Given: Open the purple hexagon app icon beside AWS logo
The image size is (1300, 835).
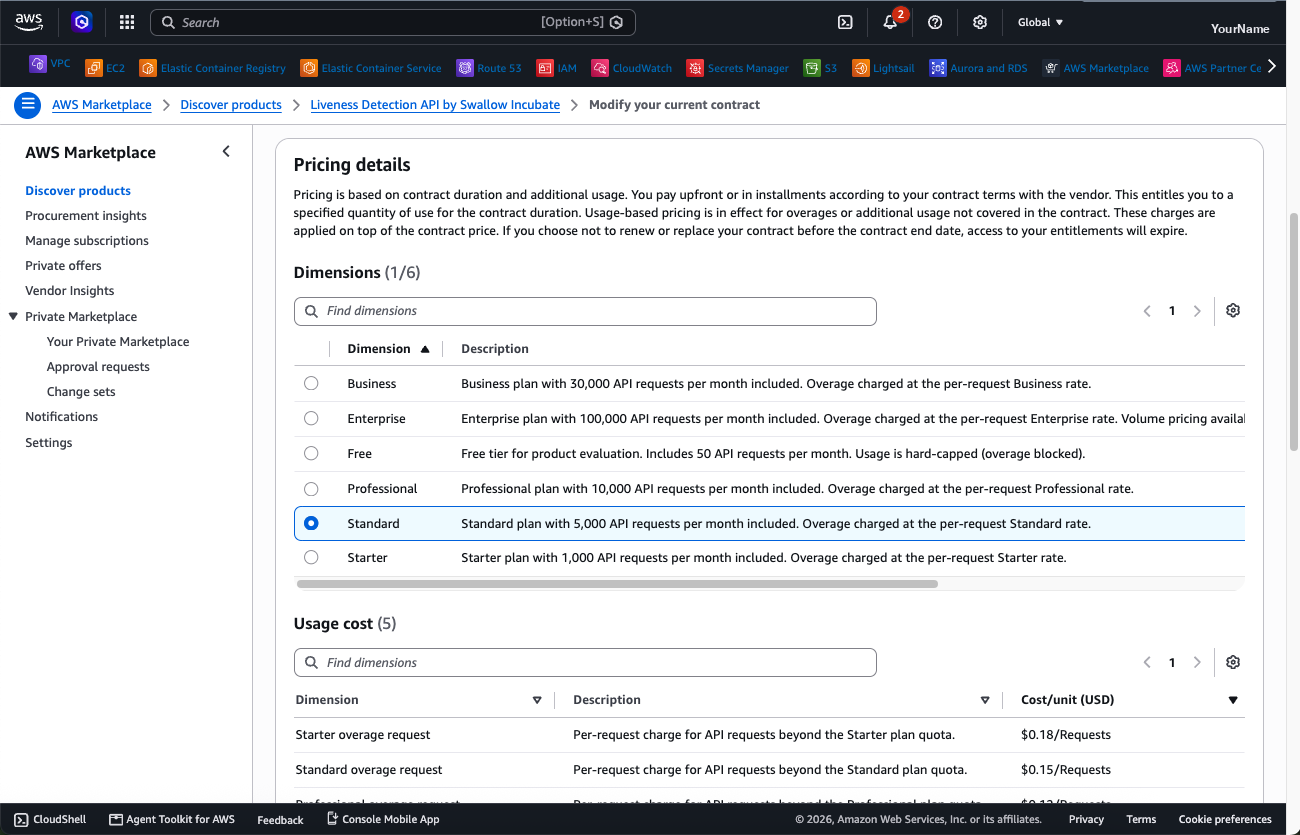Looking at the screenshot, I should (x=82, y=22).
